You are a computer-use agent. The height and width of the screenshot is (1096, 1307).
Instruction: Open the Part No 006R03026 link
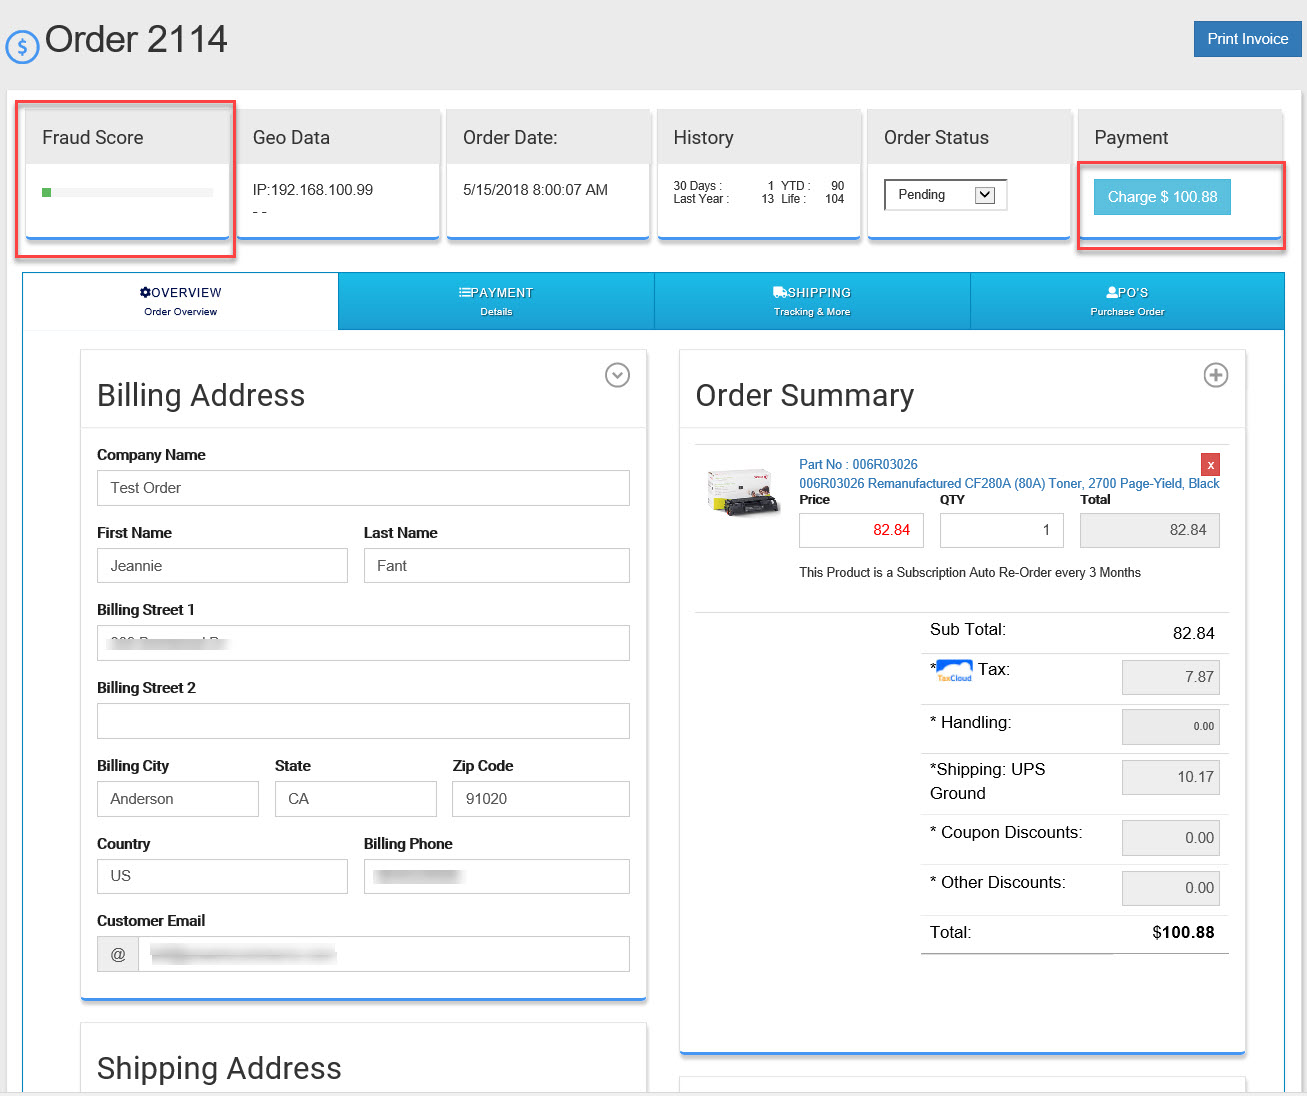click(858, 464)
